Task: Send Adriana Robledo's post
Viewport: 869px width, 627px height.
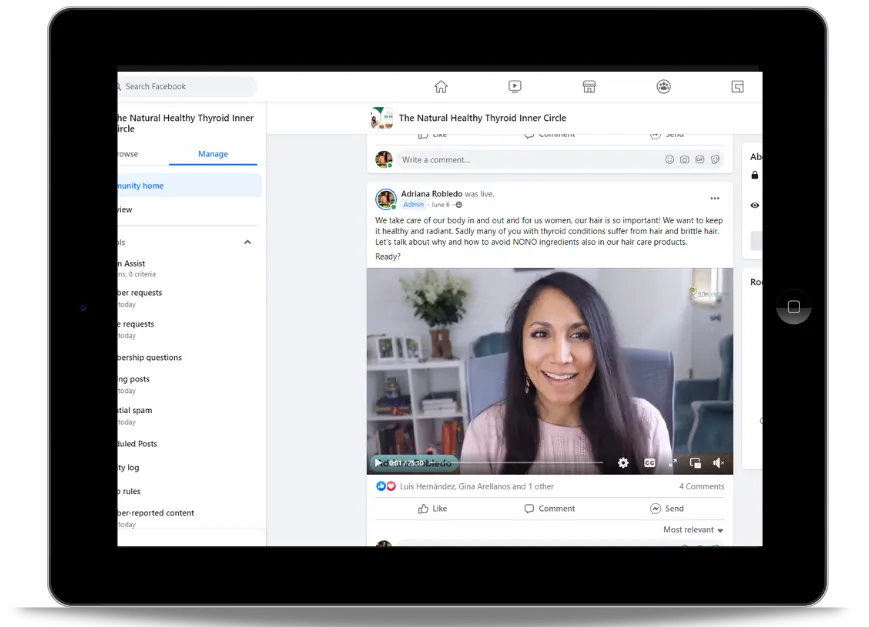Action: tap(667, 508)
